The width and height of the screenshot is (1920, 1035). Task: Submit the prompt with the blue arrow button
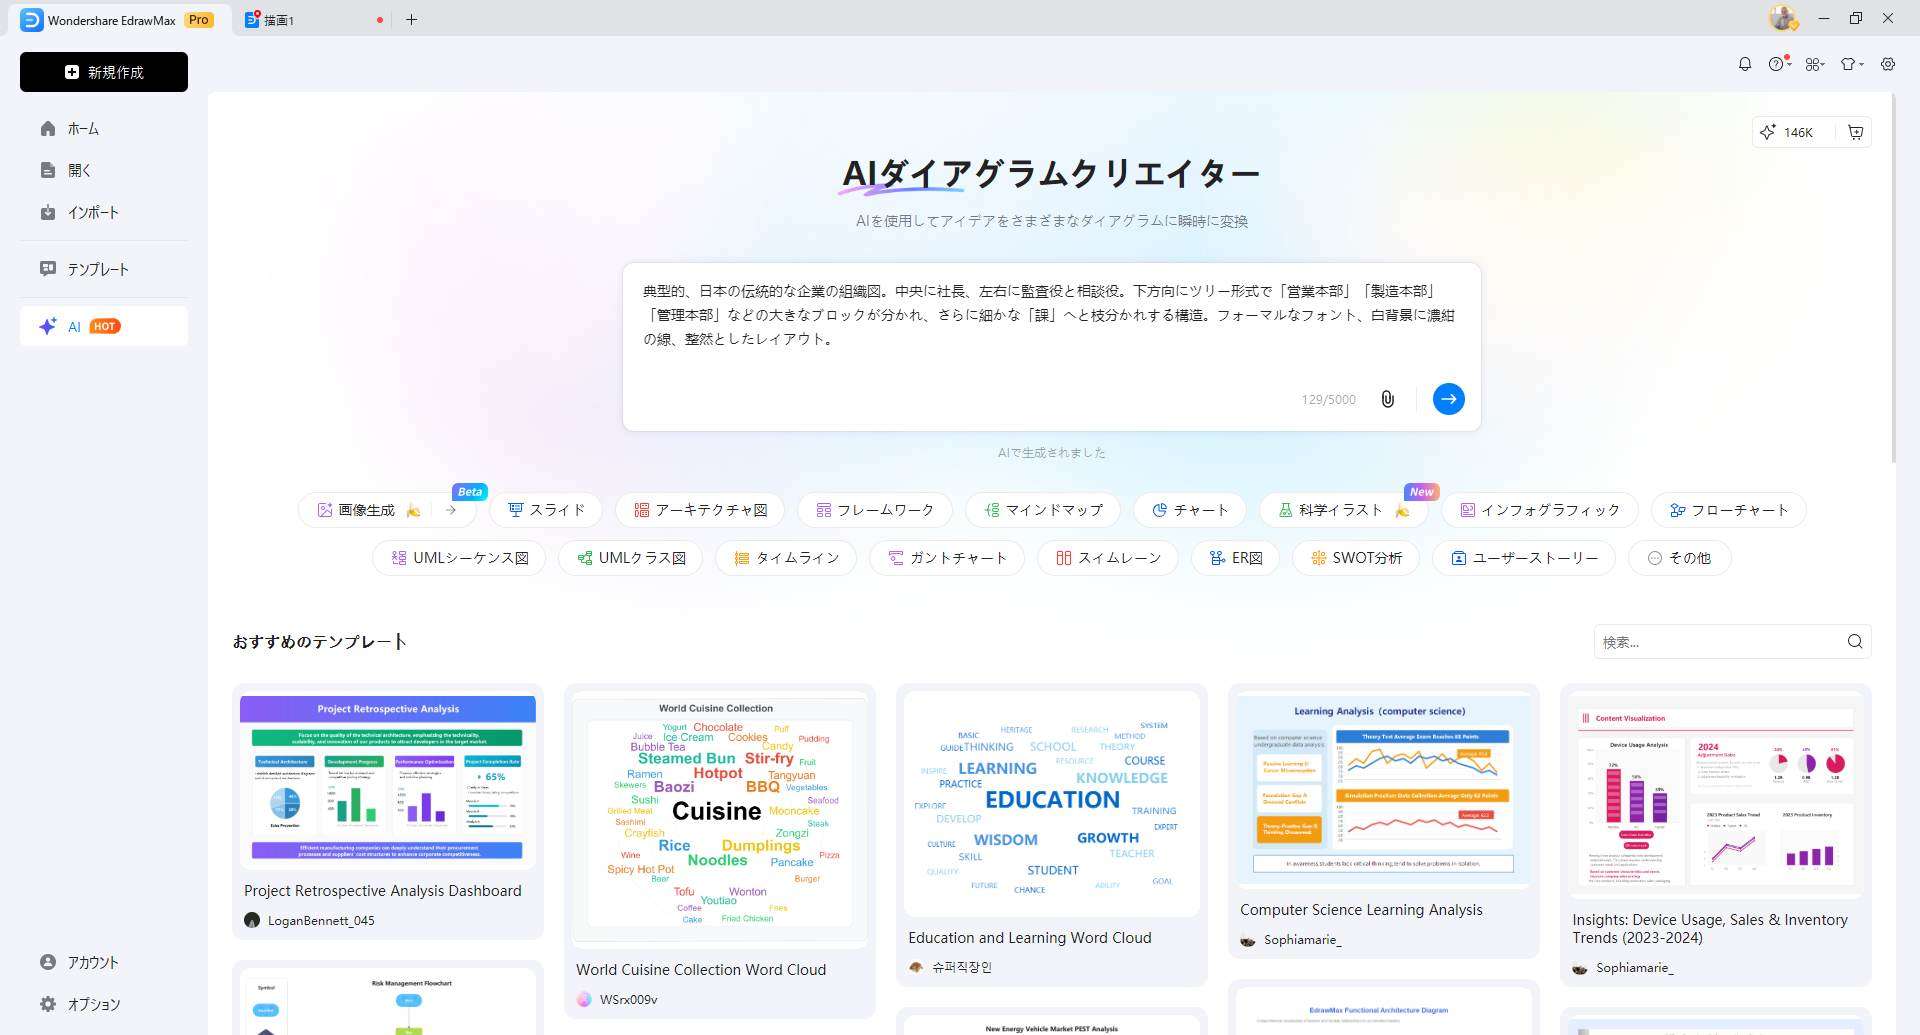coord(1448,398)
